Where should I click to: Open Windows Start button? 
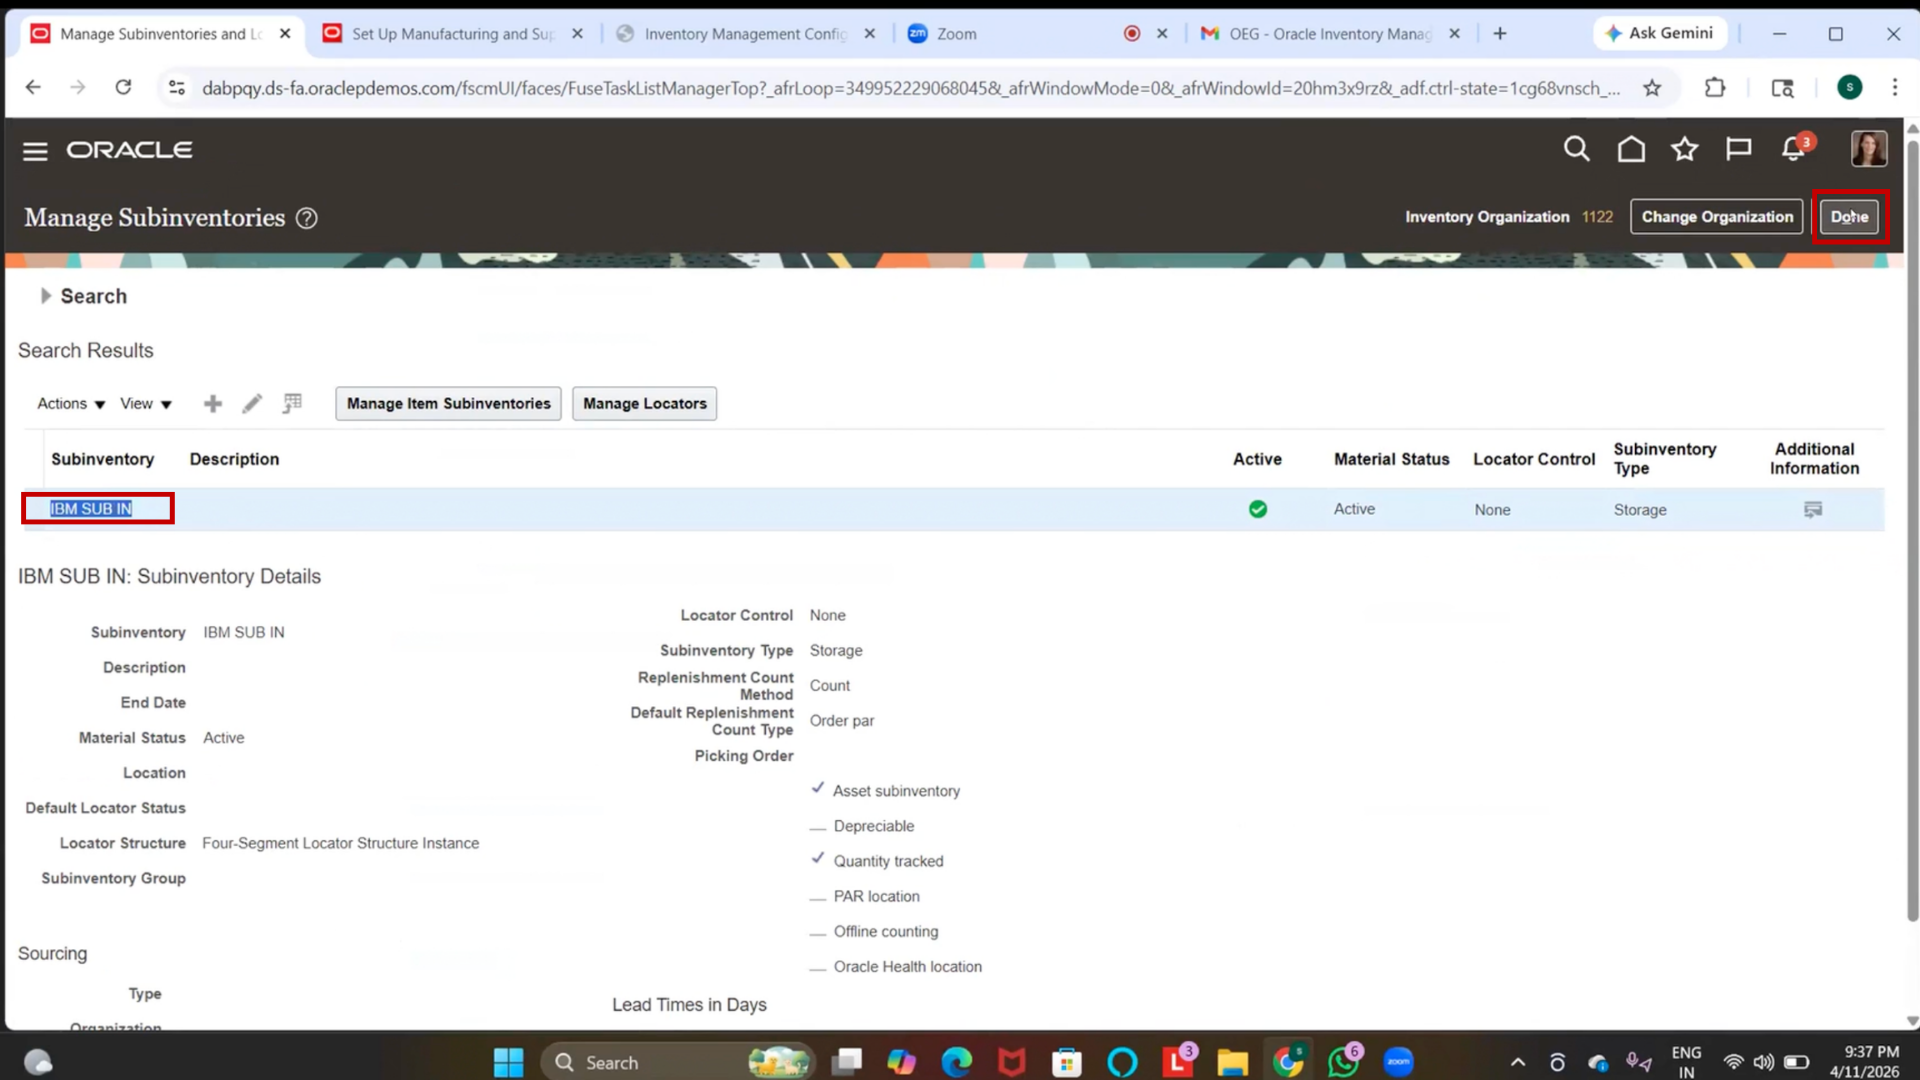[509, 1062]
